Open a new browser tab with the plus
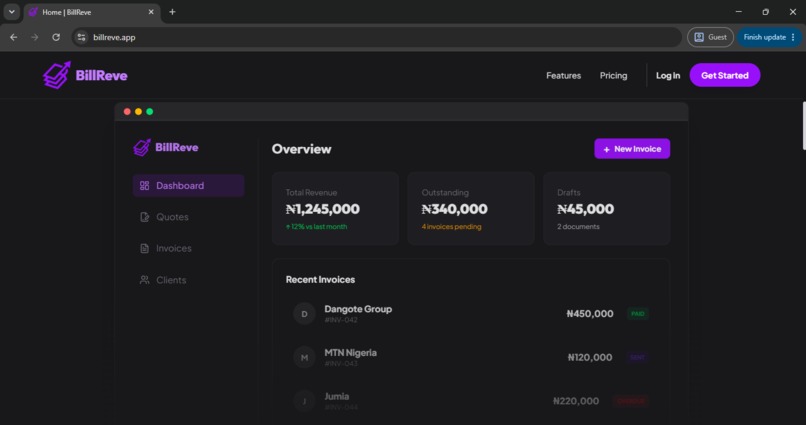Screen dimensions: 806x425 click(x=172, y=12)
